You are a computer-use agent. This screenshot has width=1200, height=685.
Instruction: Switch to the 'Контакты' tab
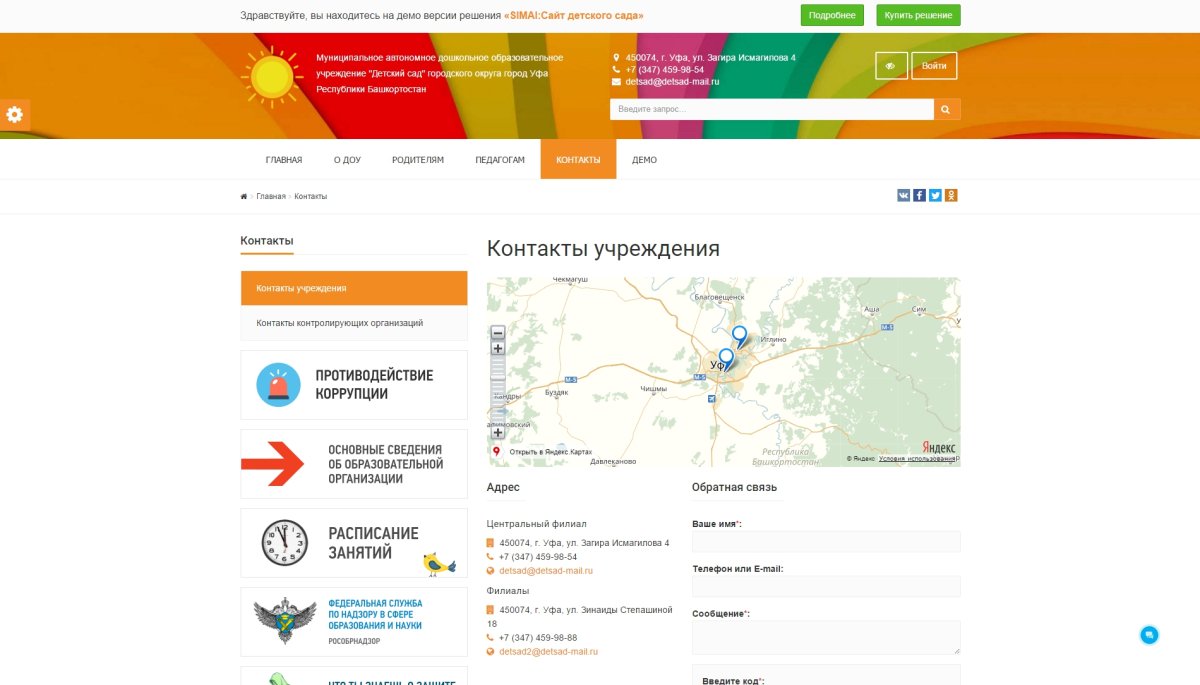578,158
